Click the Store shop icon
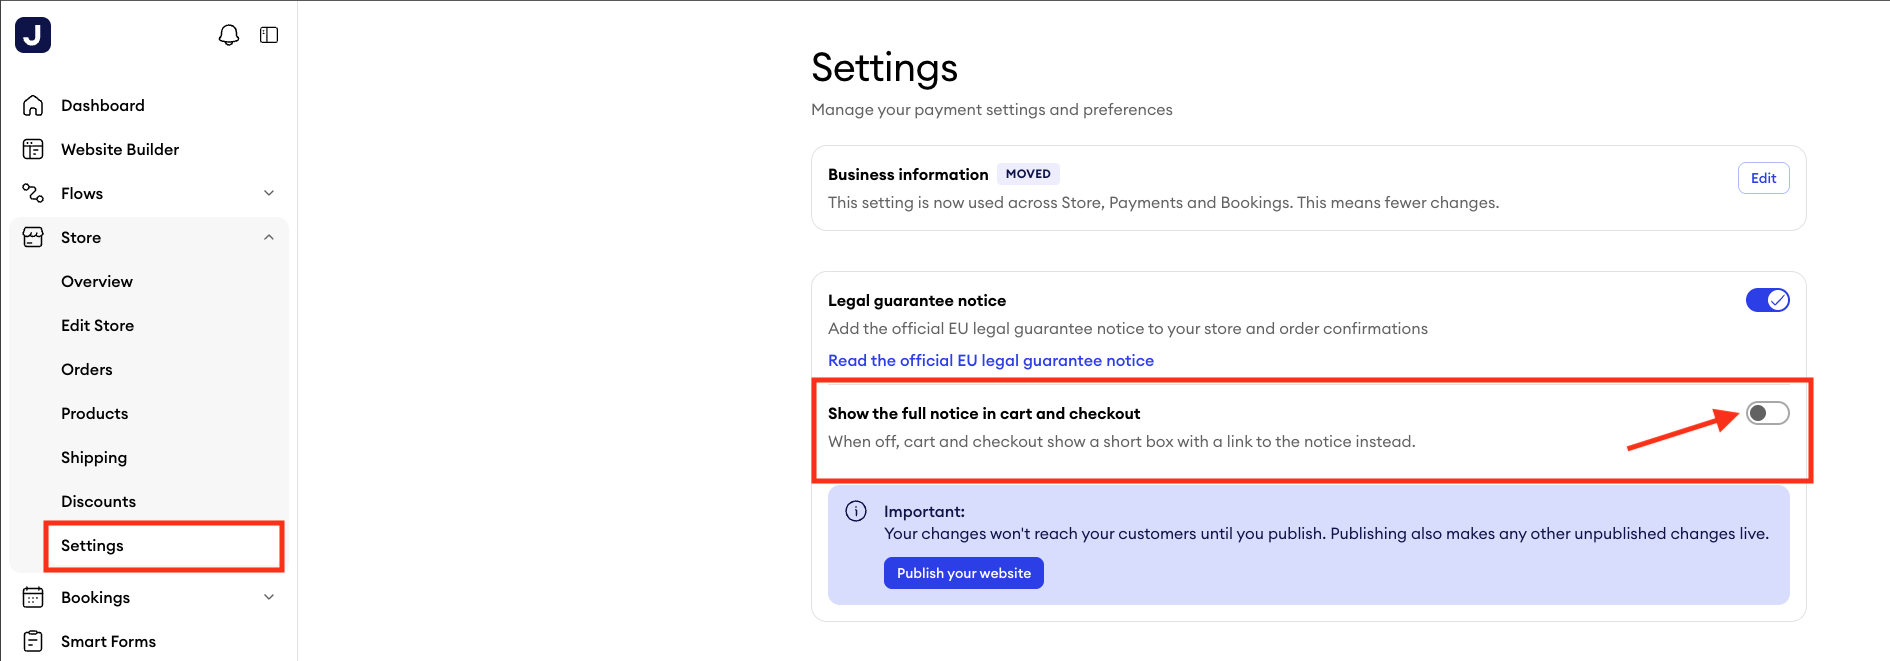 (x=33, y=237)
